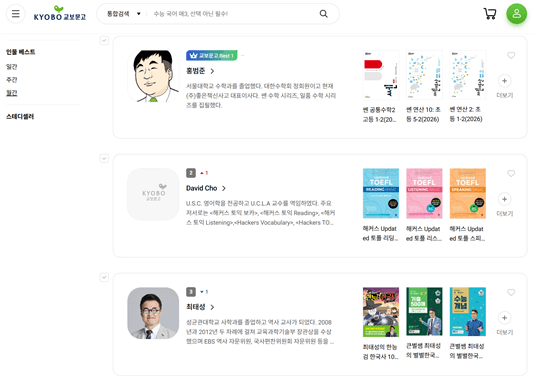Like 최태성 with heart icon

(511, 292)
